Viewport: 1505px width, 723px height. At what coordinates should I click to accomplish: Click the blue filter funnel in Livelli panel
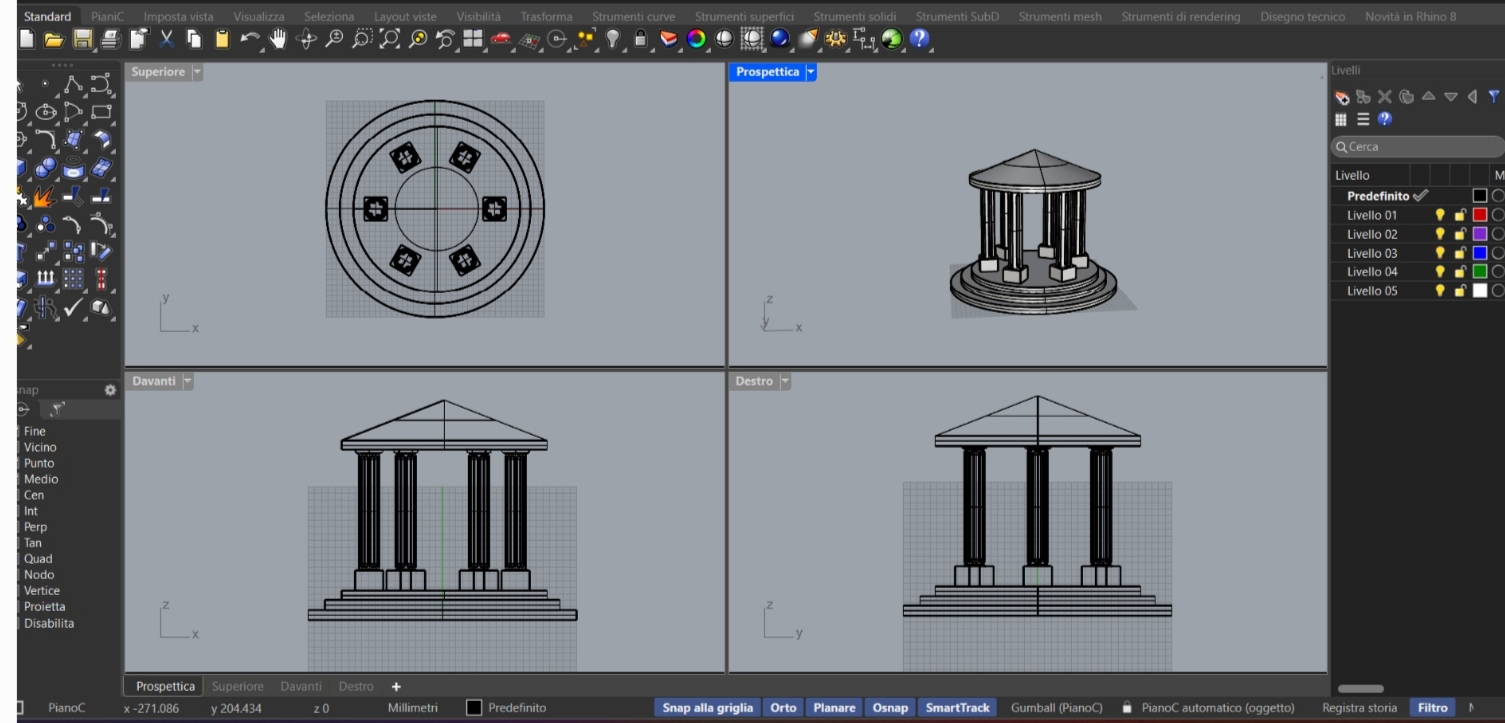click(x=1494, y=97)
